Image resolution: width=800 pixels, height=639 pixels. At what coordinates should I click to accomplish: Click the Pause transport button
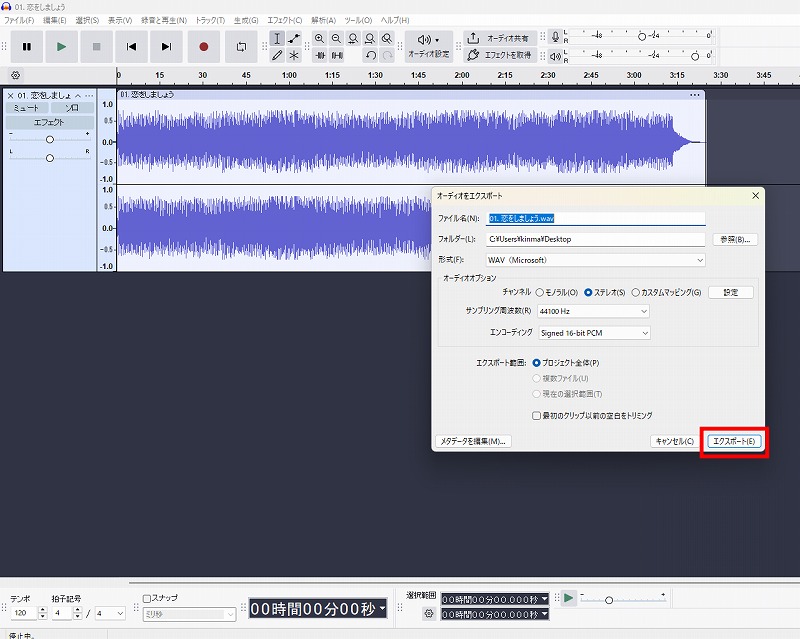point(27,46)
